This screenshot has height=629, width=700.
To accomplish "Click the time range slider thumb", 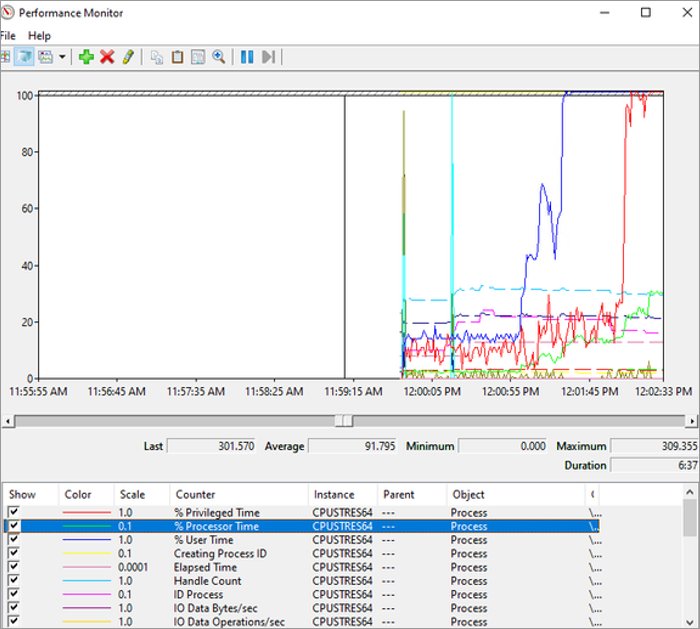I will [x=344, y=421].
